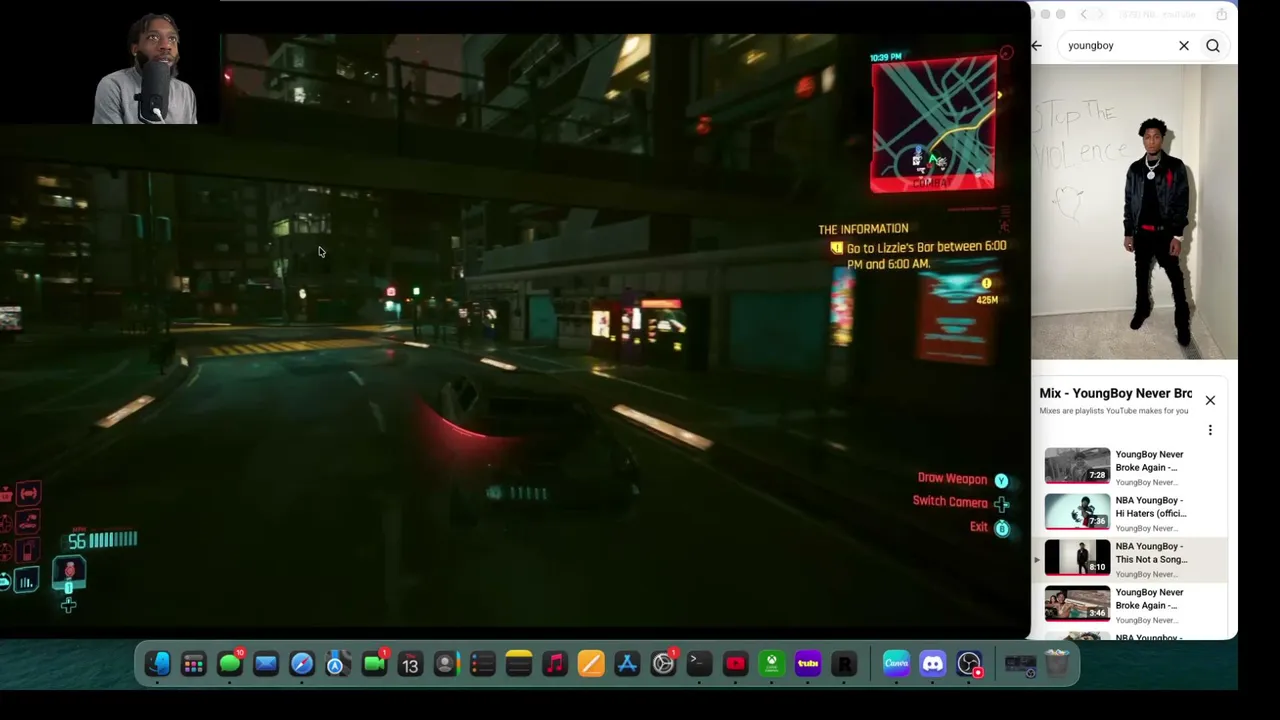Open Pages from the dock
This screenshot has width=1280, height=720.
[x=591, y=663]
